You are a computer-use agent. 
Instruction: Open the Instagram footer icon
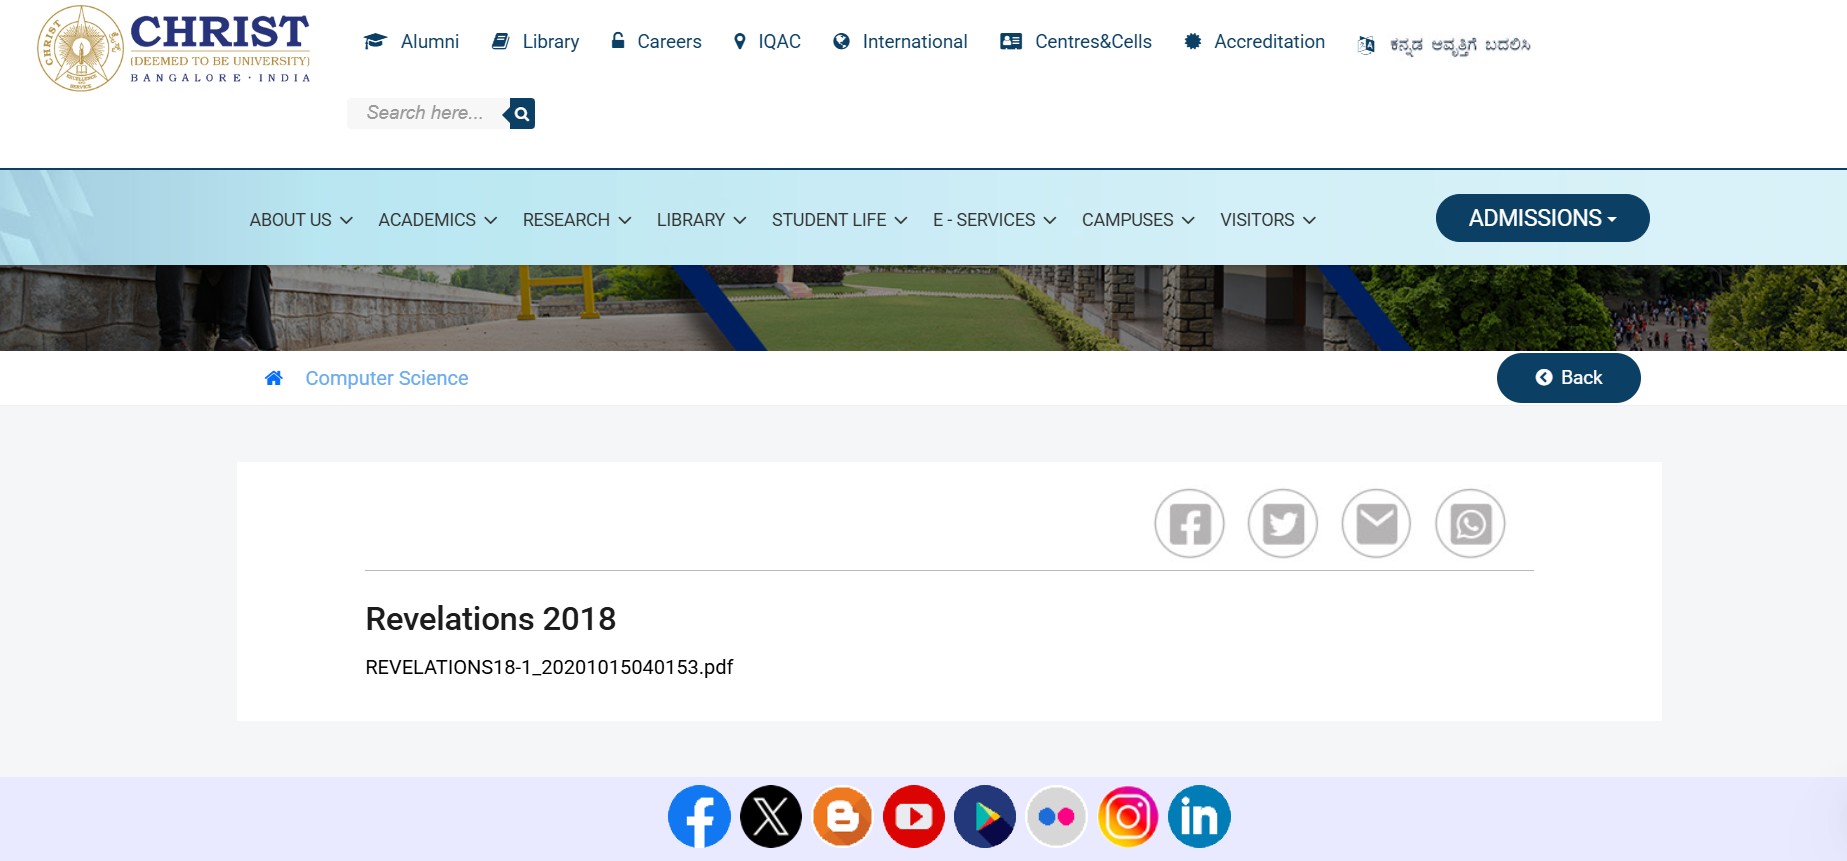tap(1128, 817)
